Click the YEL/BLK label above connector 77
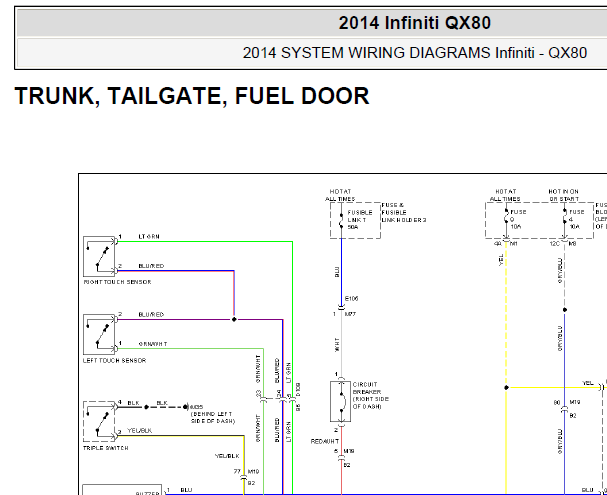 [227, 456]
